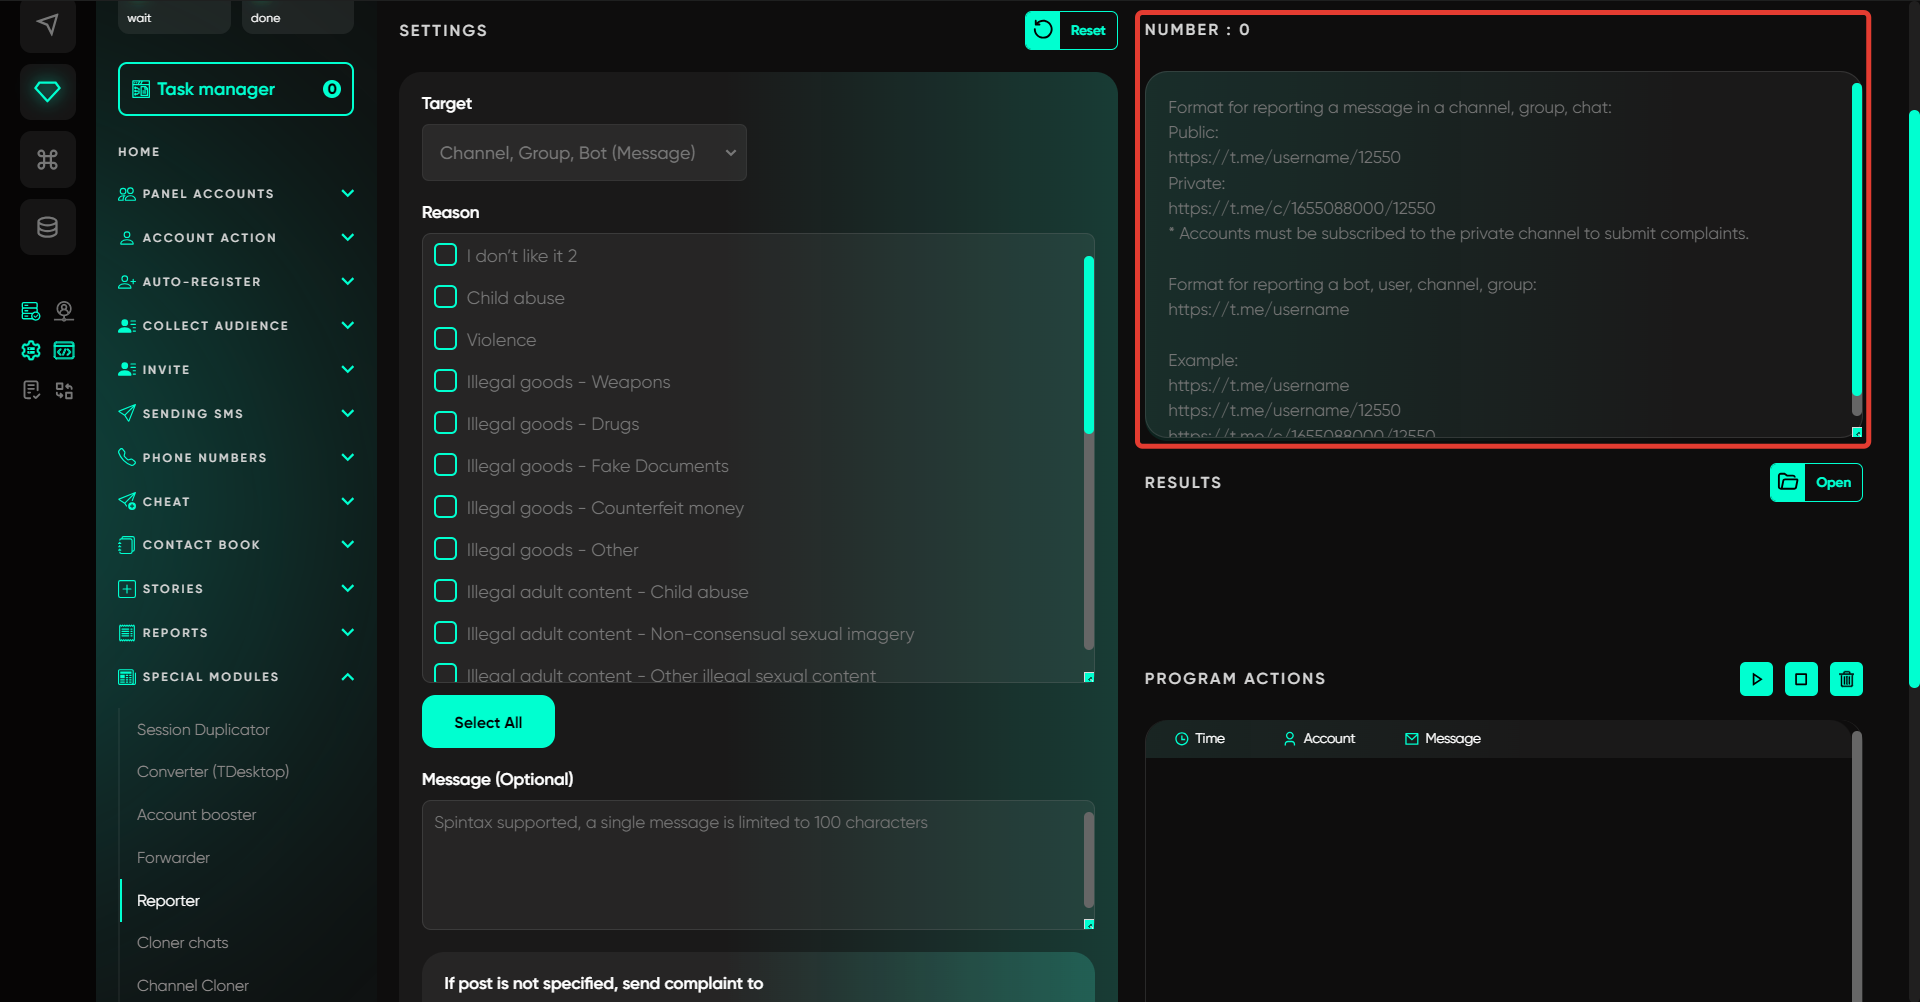Click the paper plane icon in left rail
This screenshot has width=1920, height=1002.
click(x=47, y=24)
